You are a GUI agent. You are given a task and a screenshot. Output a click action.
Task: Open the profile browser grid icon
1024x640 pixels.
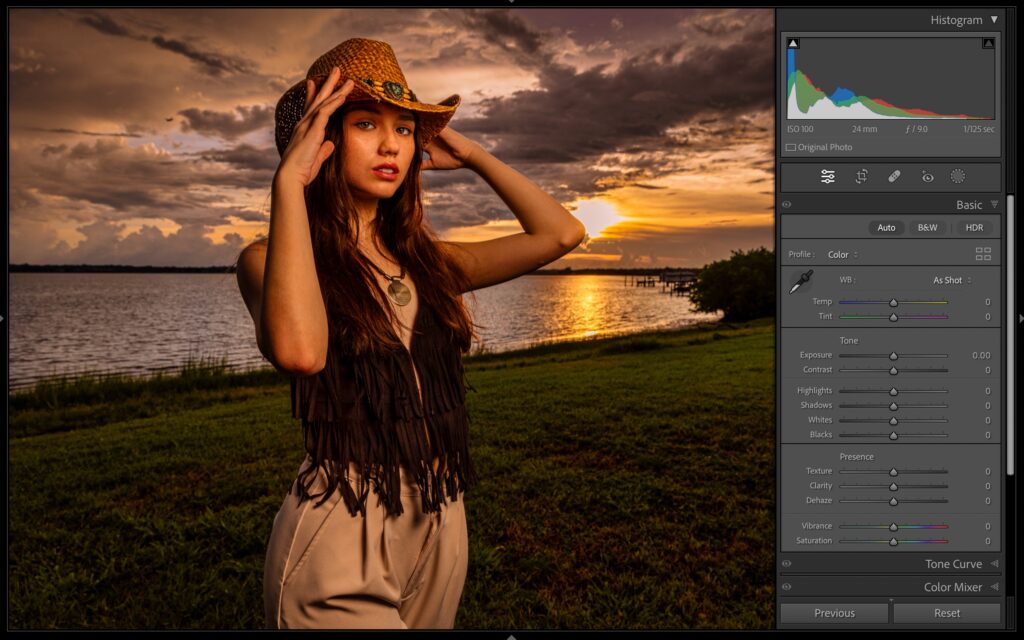click(983, 254)
